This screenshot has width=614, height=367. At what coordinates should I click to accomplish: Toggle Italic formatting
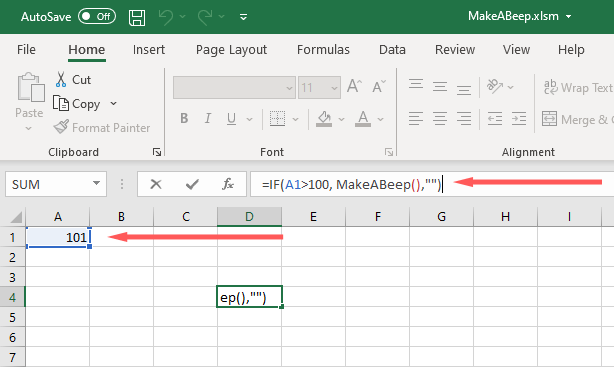click(x=208, y=118)
